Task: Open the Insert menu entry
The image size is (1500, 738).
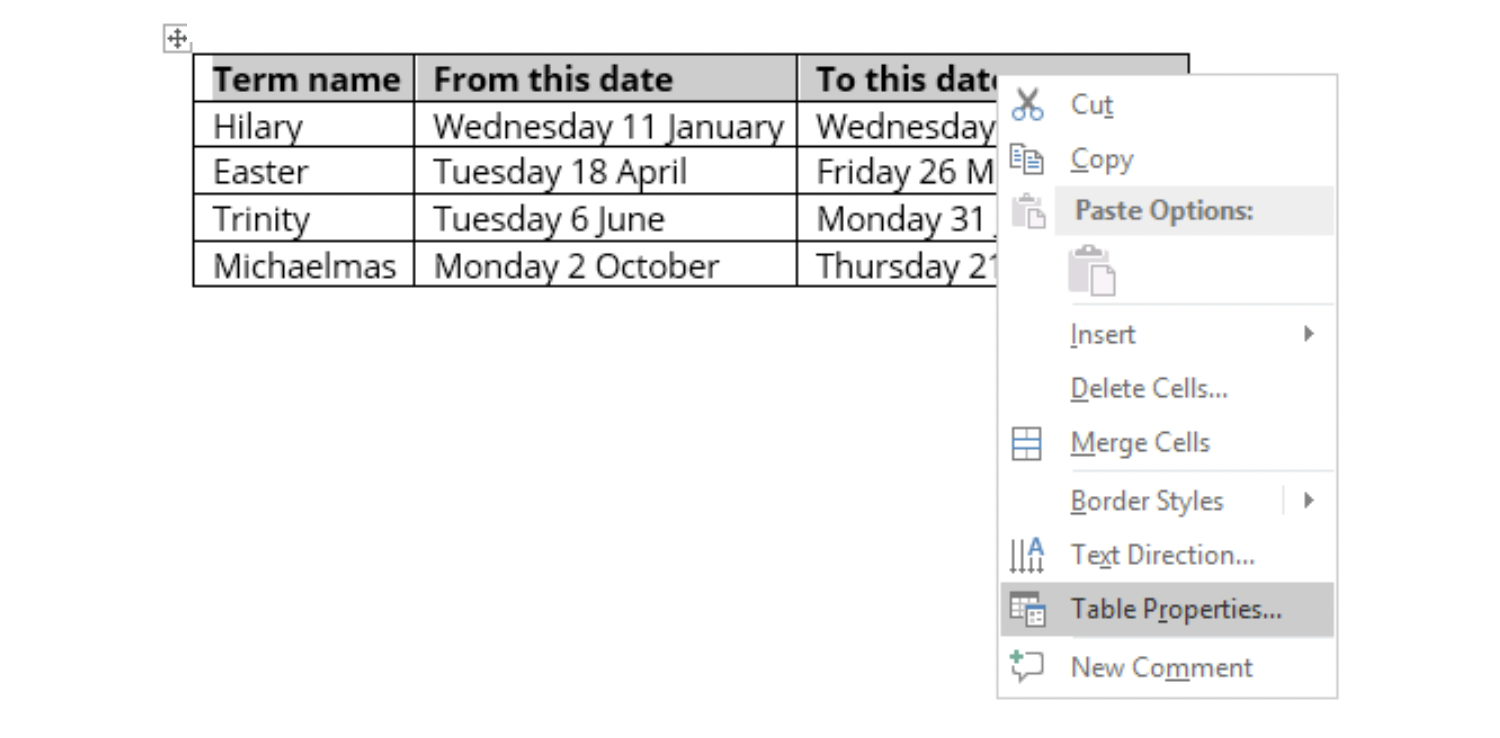Action: pyautogui.click(x=1167, y=333)
